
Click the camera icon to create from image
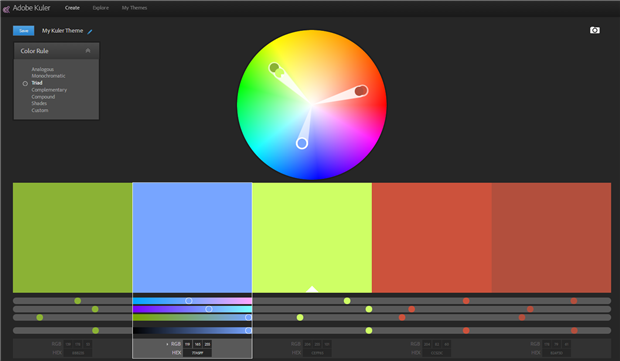coord(594,30)
